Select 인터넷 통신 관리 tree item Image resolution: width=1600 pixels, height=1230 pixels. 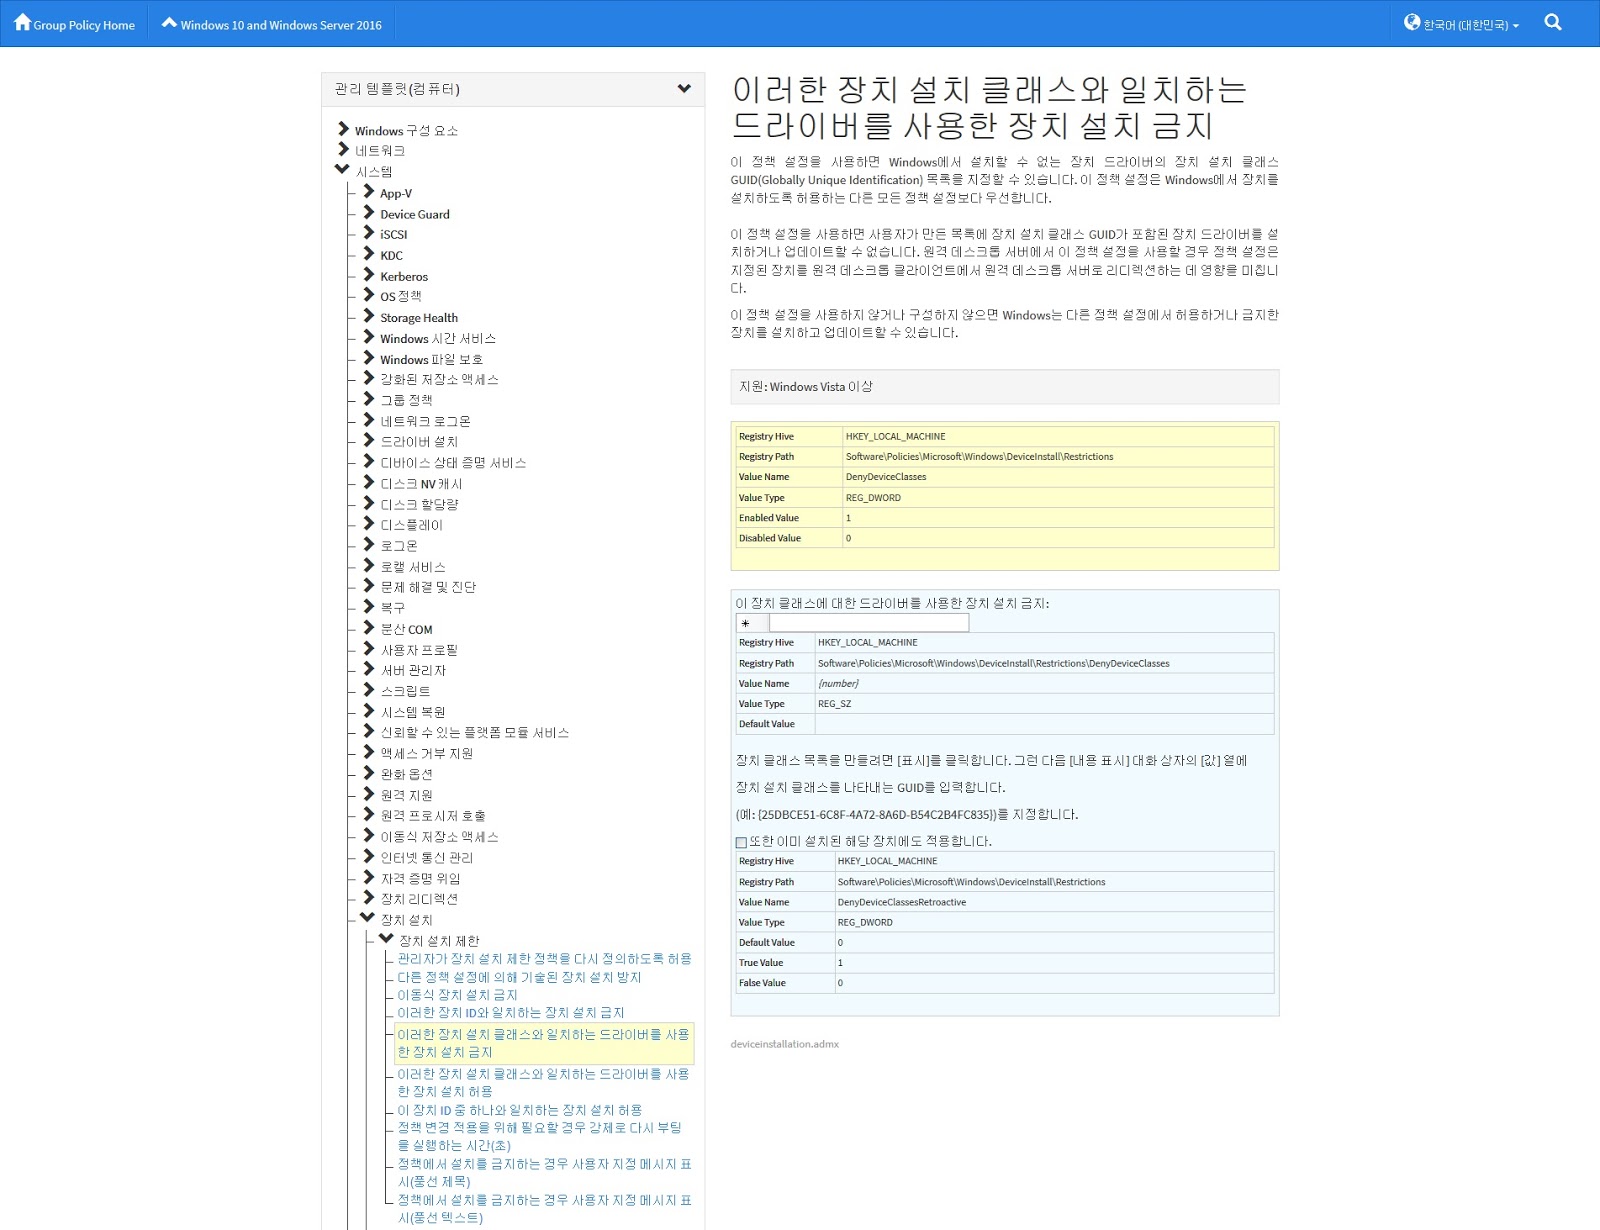click(427, 858)
